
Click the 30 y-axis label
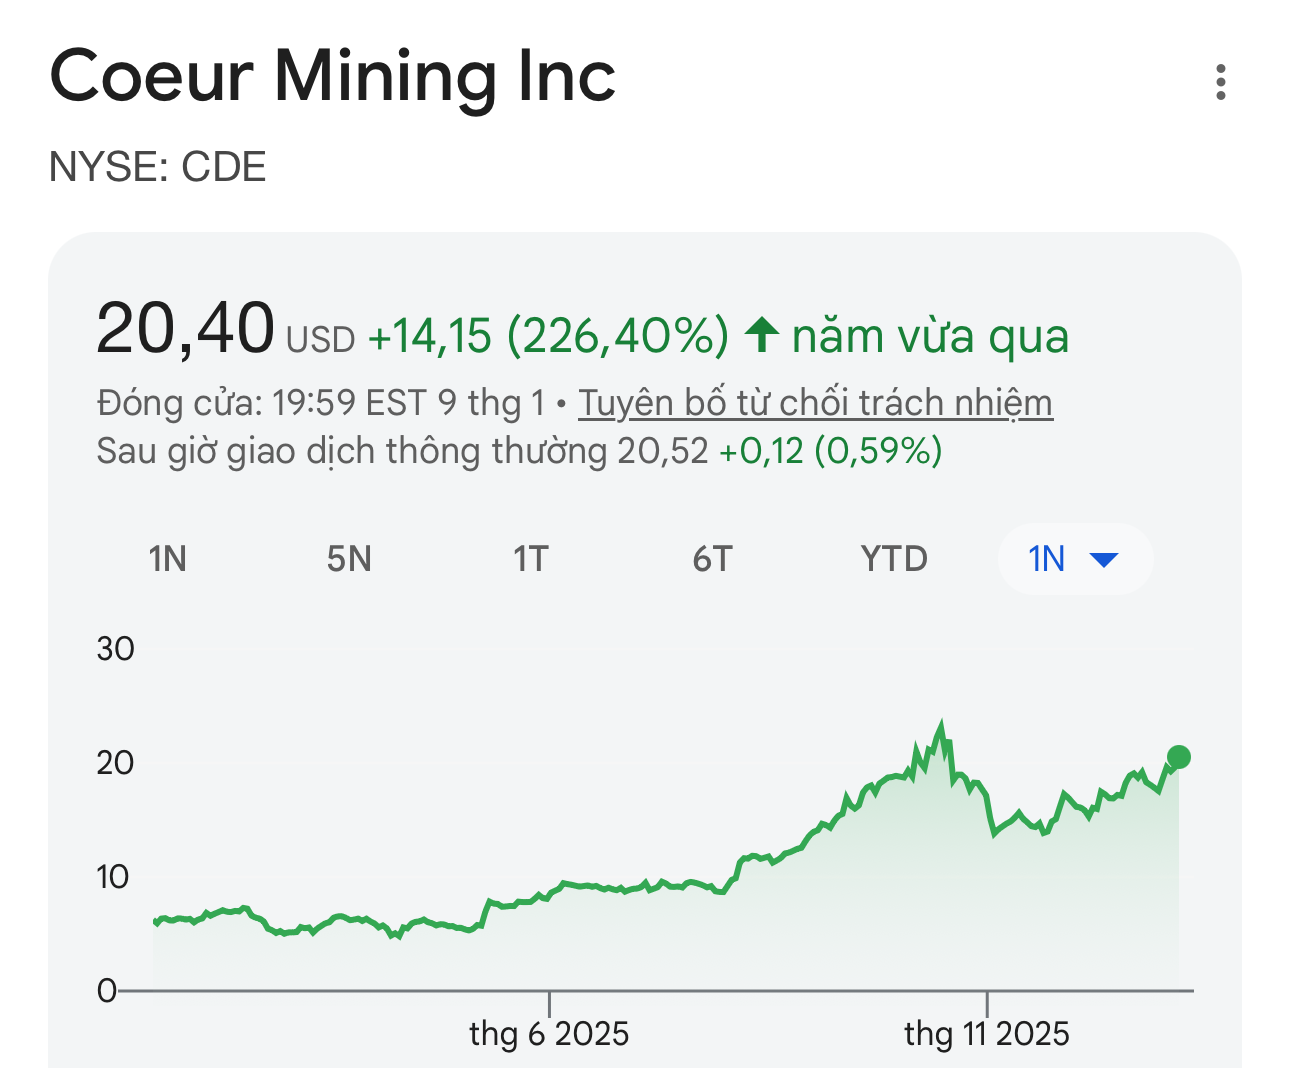pyautogui.click(x=115, y=649)
